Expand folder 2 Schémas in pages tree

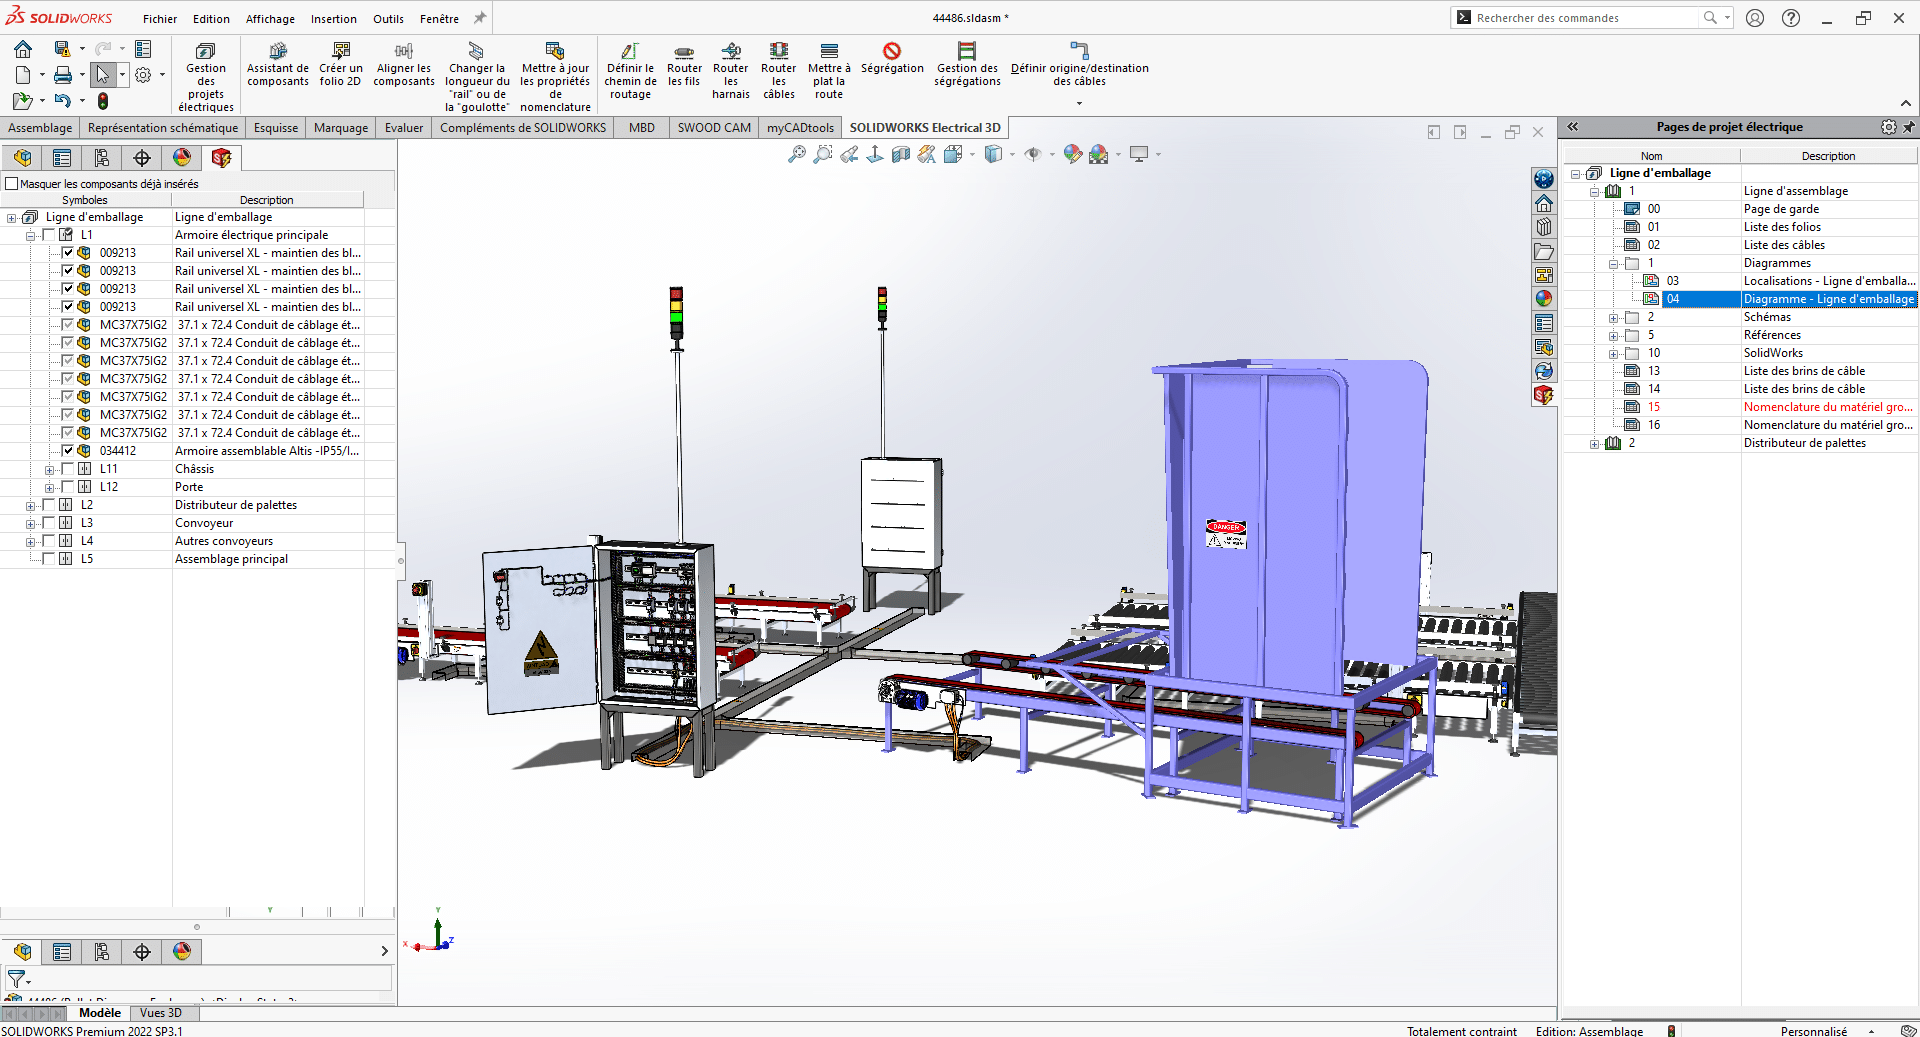[1613, 318]
